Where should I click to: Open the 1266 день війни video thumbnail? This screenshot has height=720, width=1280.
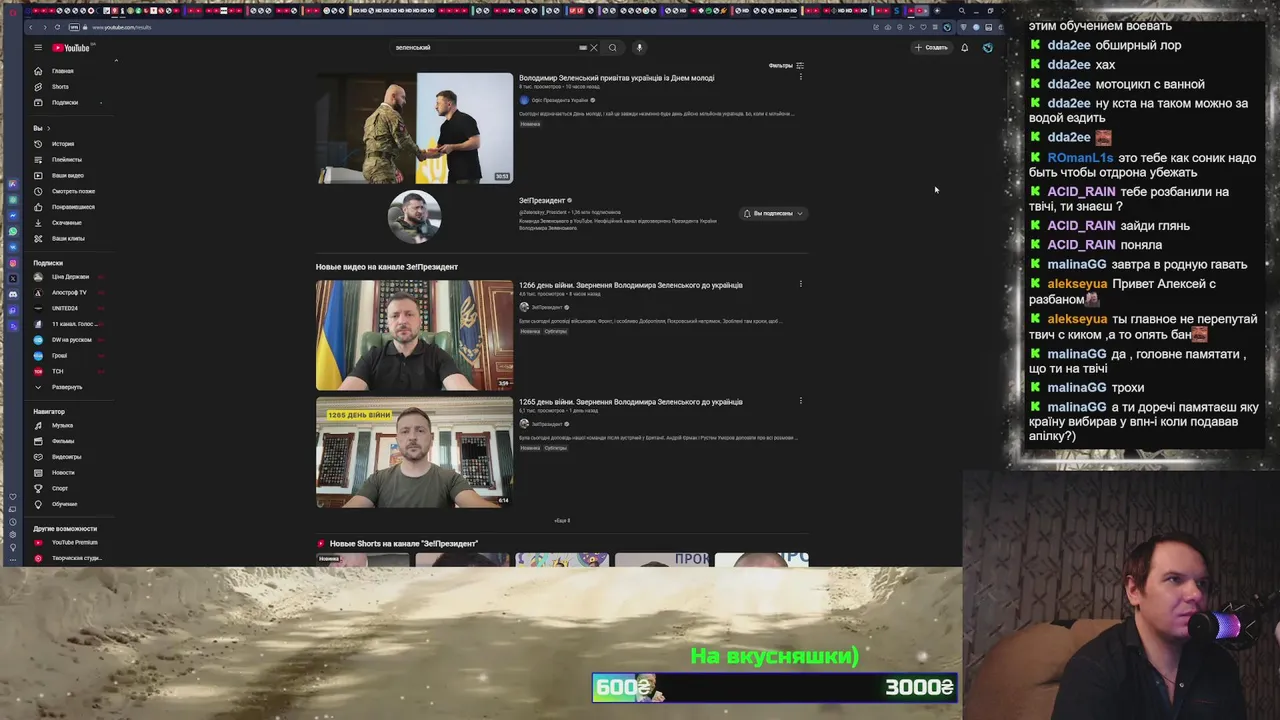(x=415, y=335)
